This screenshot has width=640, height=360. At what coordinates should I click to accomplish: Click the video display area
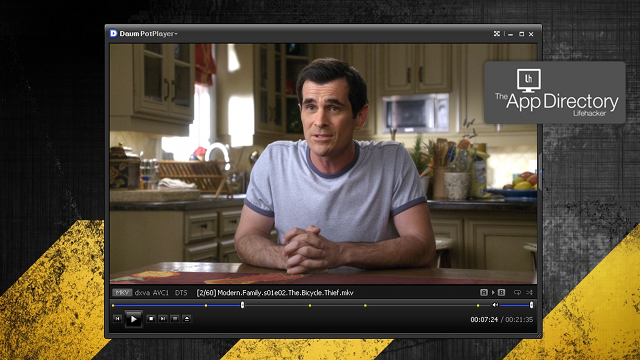[323, 163]
